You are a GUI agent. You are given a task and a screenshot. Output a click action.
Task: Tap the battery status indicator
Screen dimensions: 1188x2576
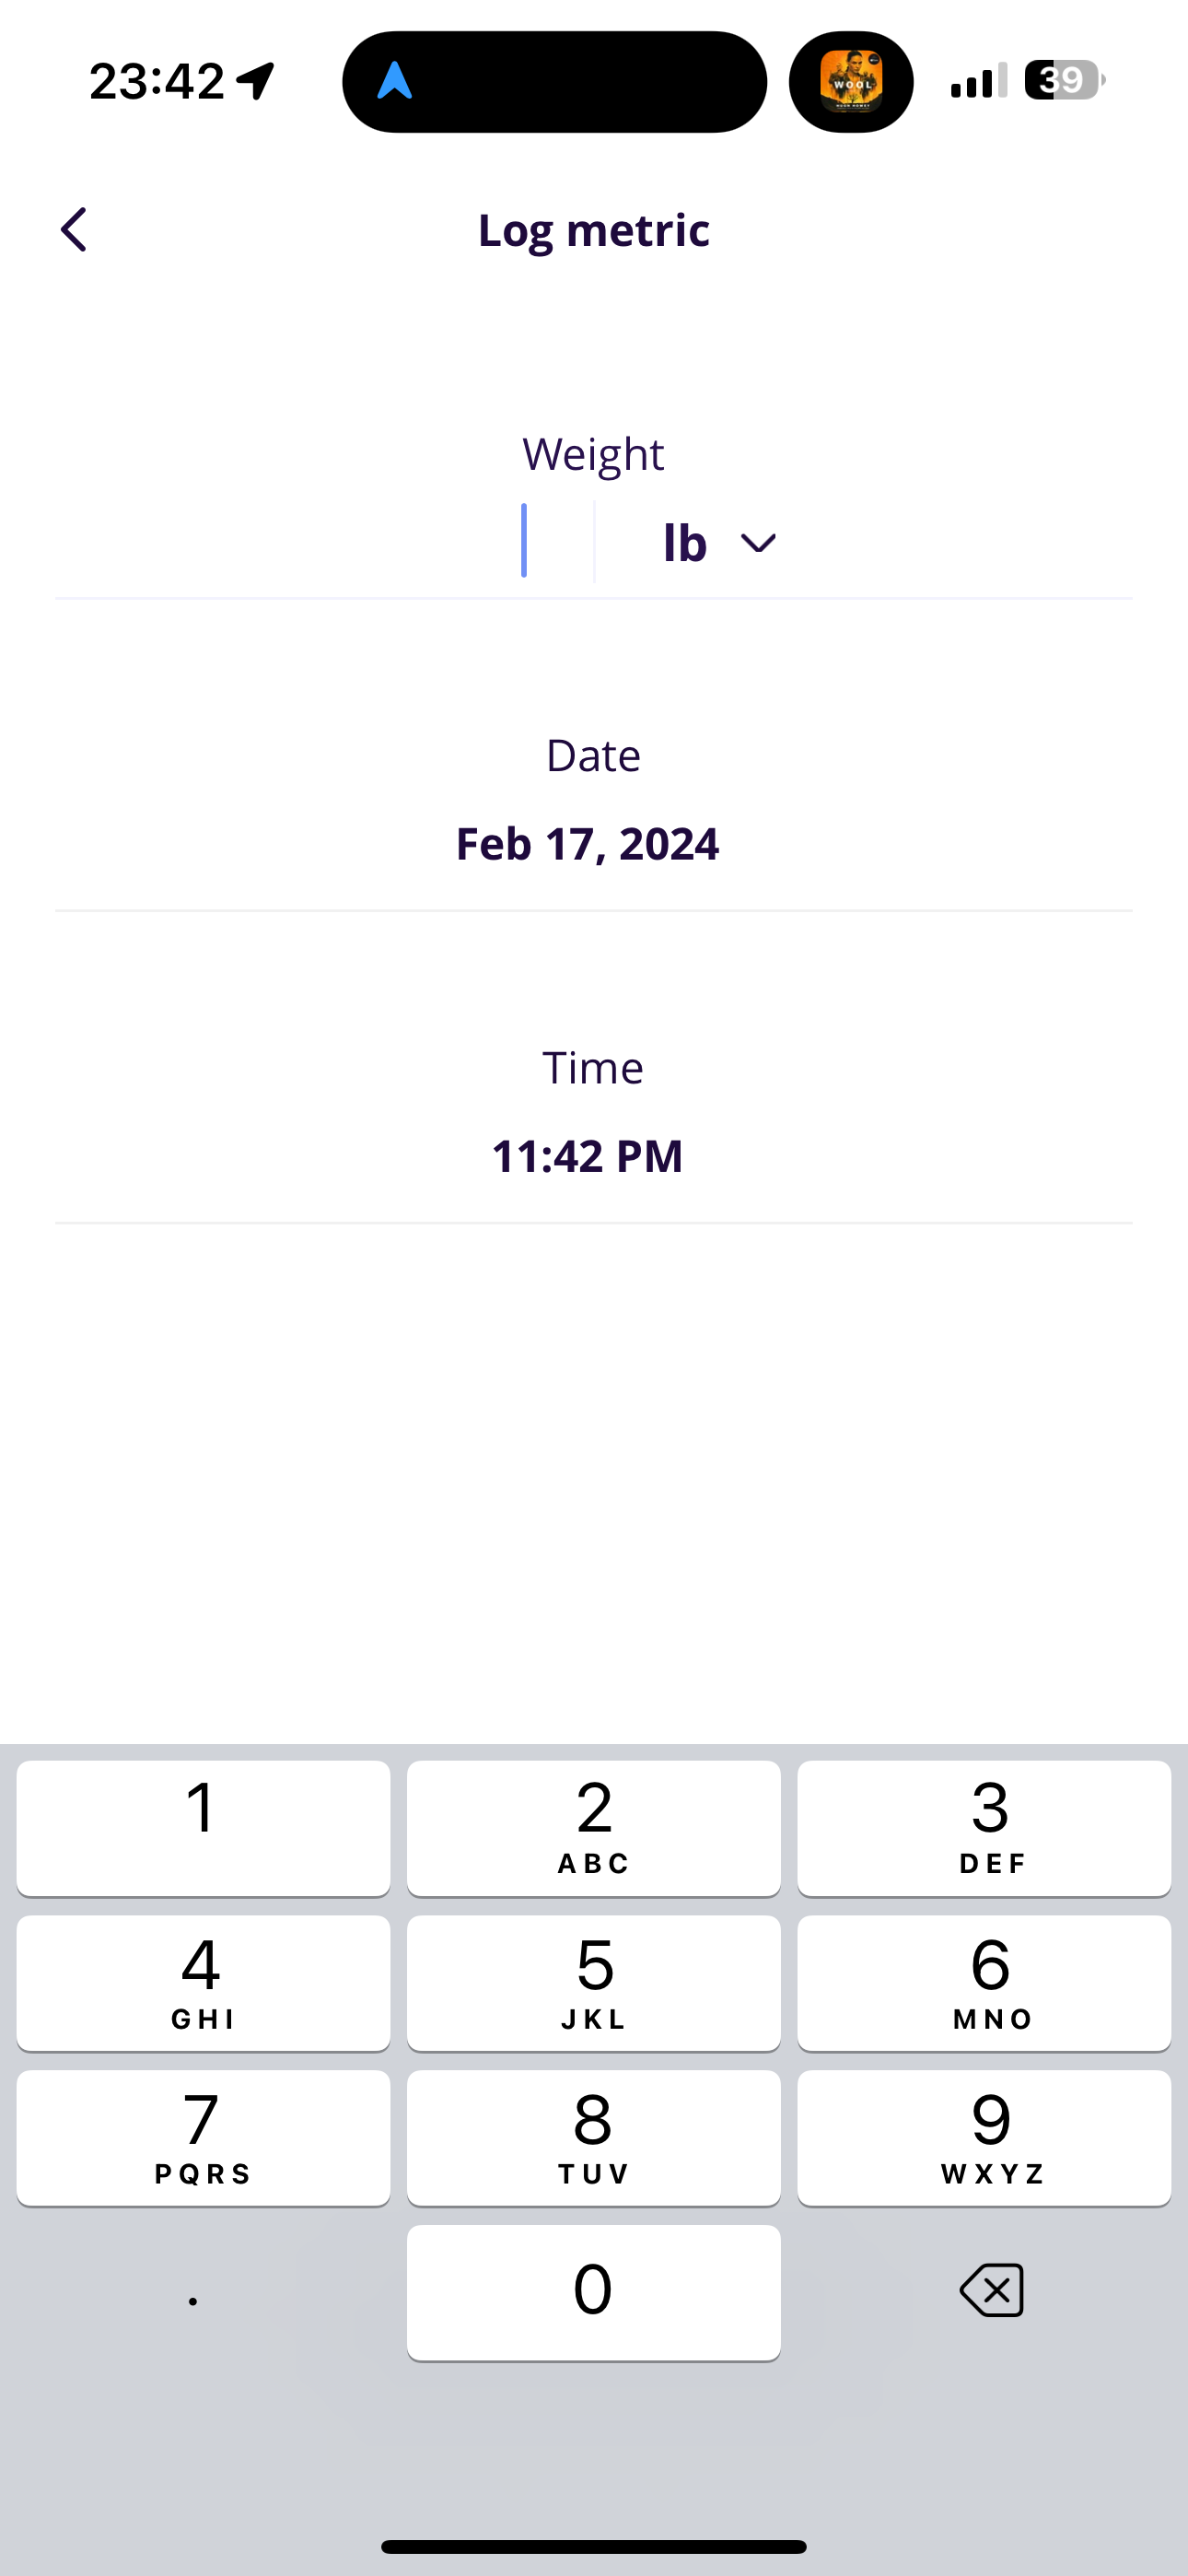pos(1064,80)
